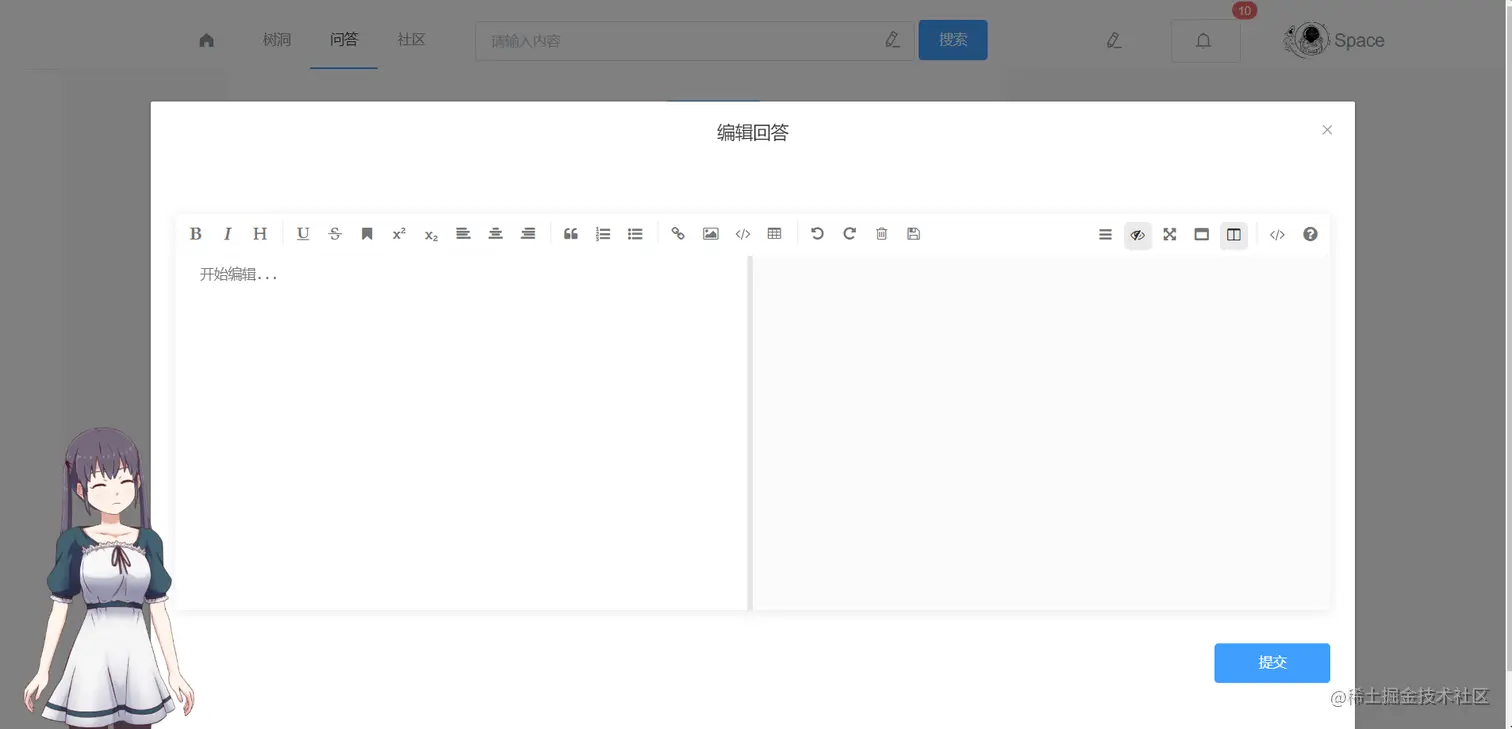1512x729 pixels.
Task: Center align the text
Action: [x=495, y=234]
